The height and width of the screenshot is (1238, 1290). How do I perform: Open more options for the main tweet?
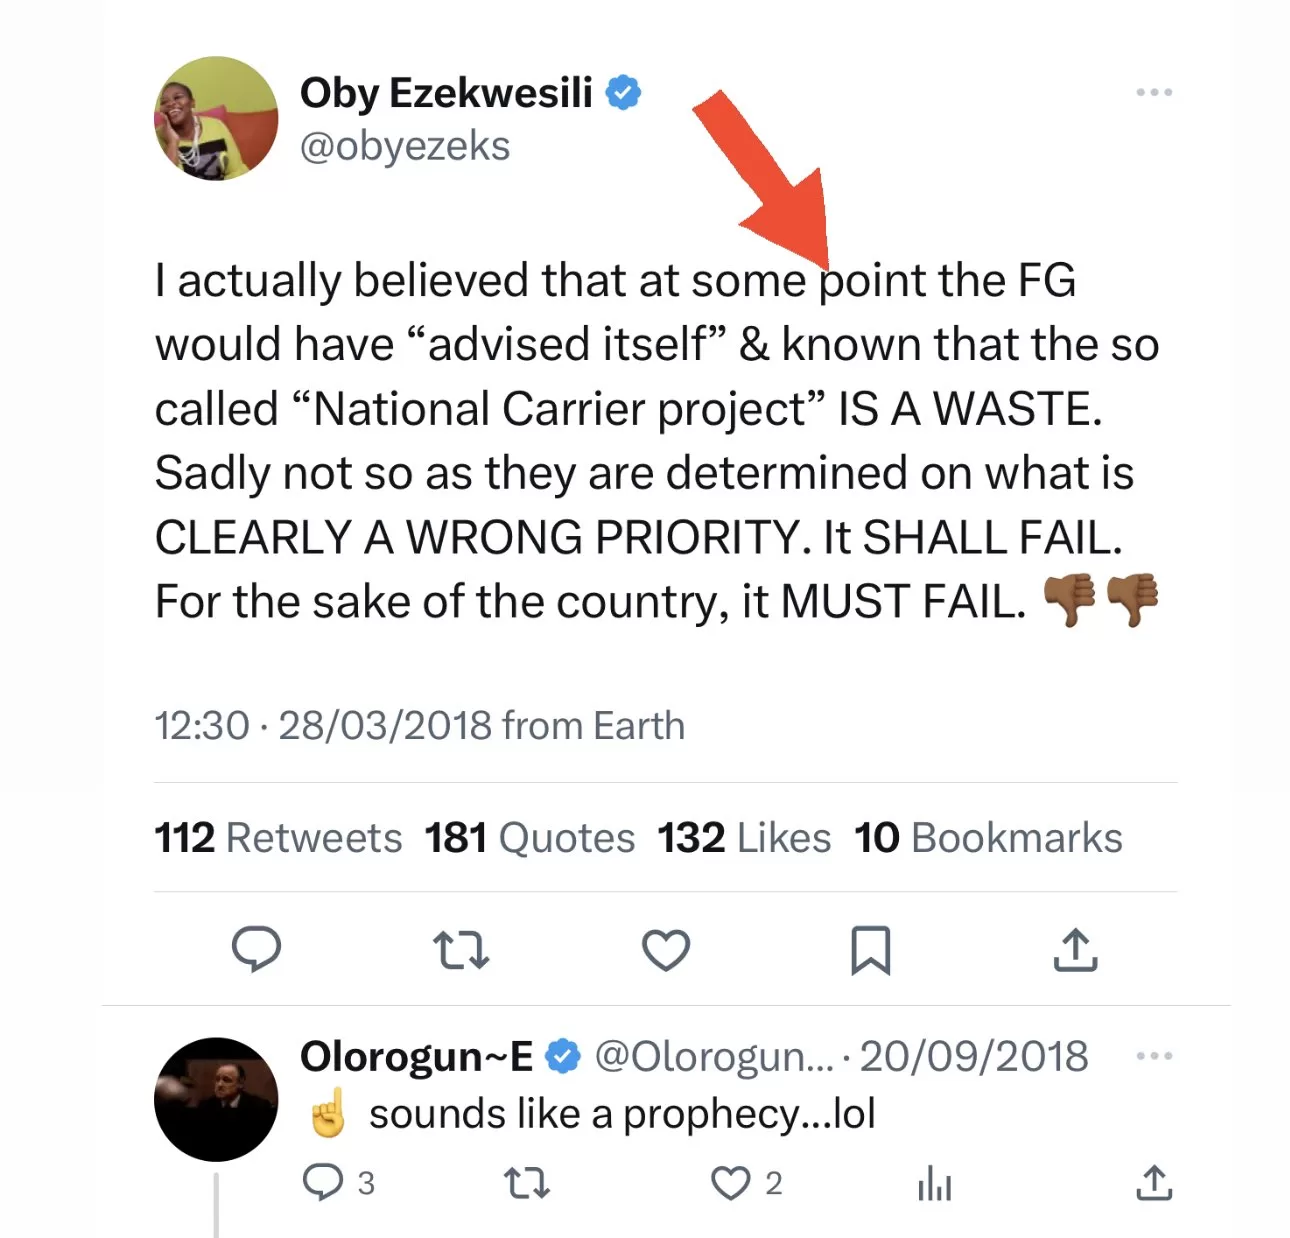tap(1154, 91)
